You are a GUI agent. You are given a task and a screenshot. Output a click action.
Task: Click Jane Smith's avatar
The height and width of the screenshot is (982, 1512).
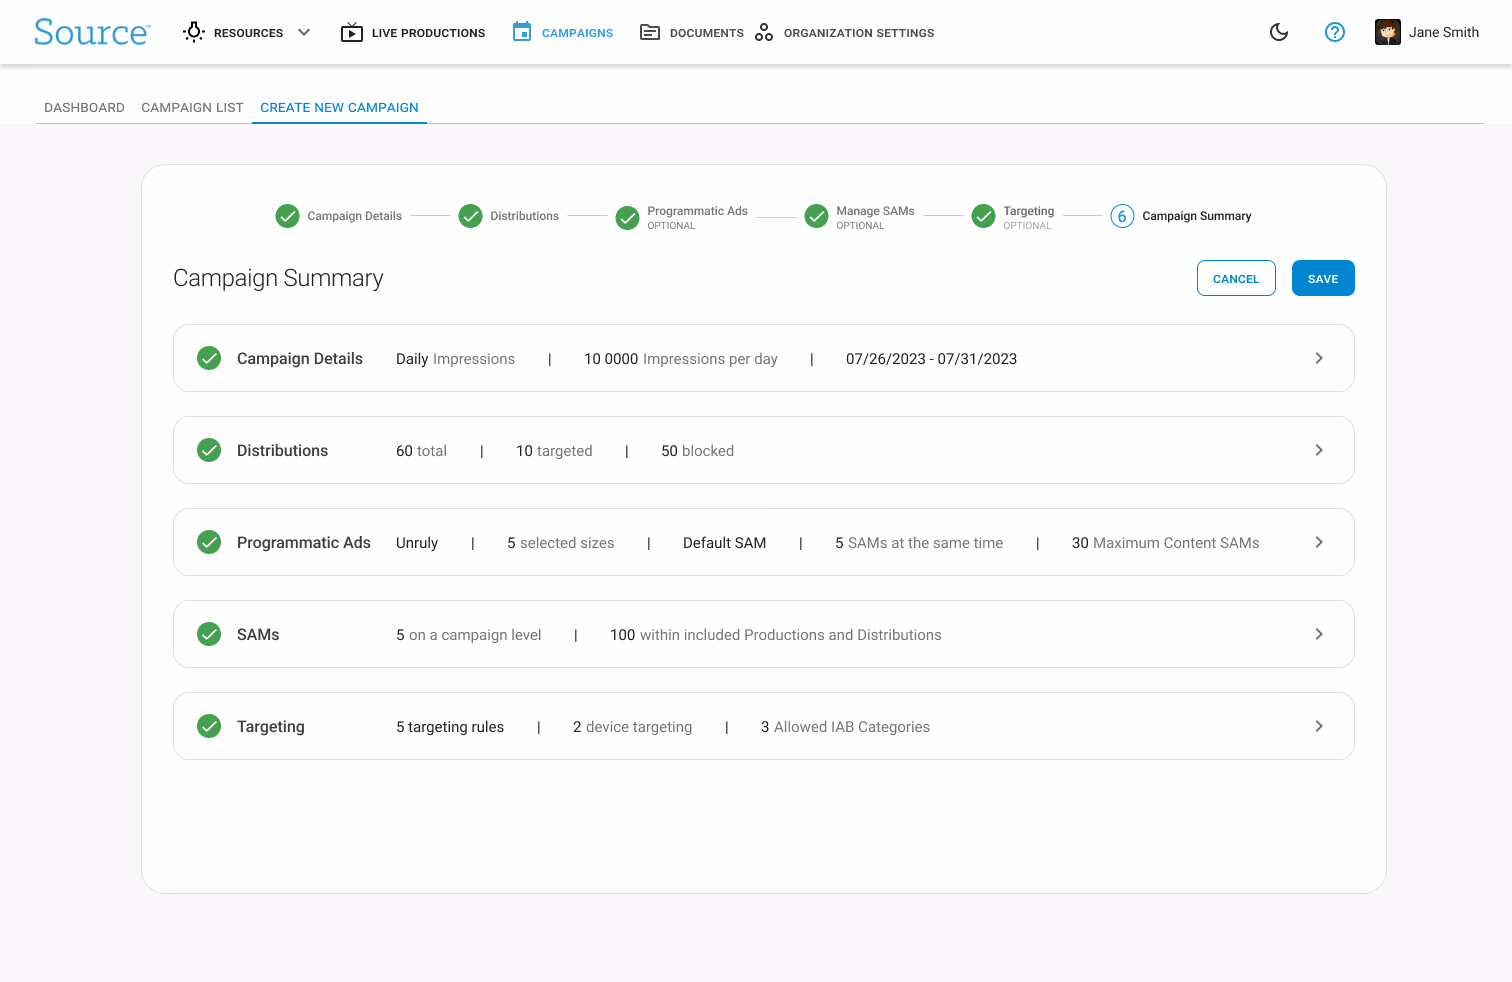(1388, 32)
